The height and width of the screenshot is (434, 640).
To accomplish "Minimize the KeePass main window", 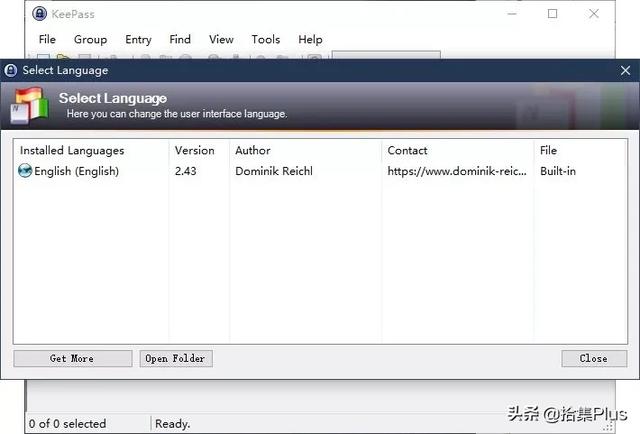I will (512, 14).
